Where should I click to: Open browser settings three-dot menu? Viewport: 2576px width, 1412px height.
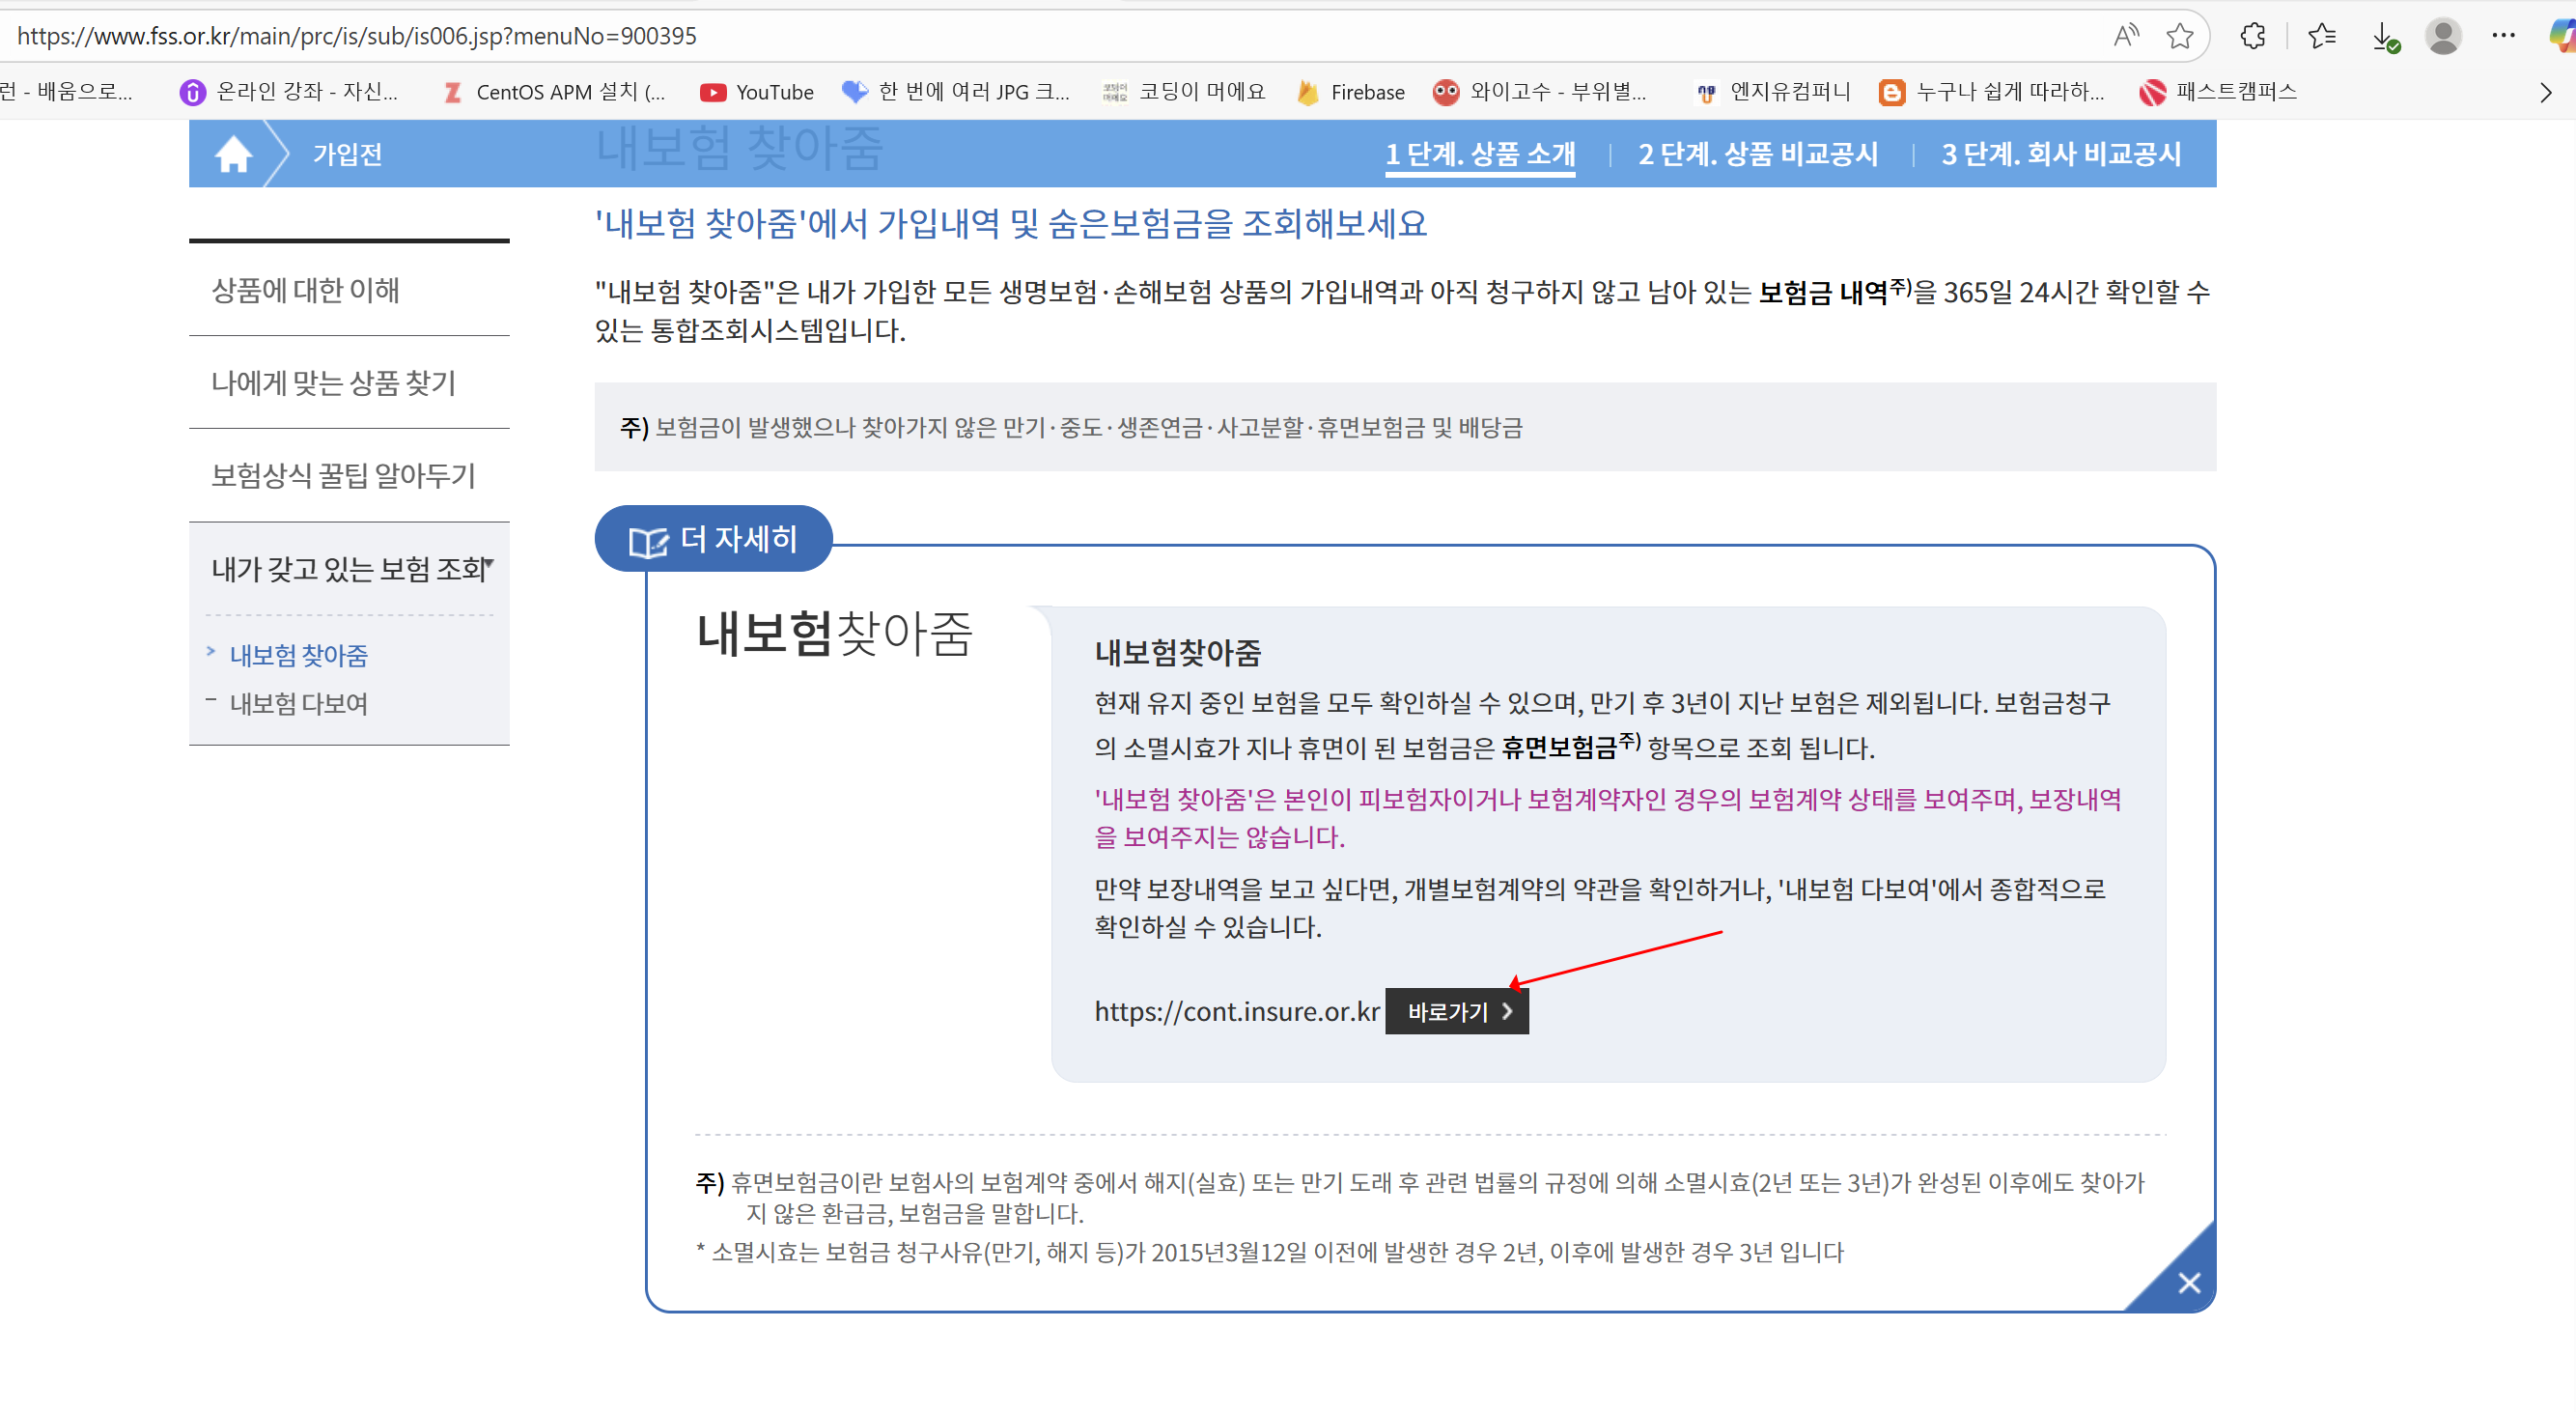point(2503,36)
